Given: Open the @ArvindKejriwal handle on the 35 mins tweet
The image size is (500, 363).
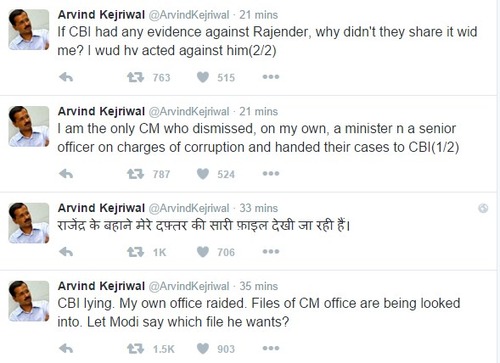Looking at the screenshot, I should [x=189, y=286].
